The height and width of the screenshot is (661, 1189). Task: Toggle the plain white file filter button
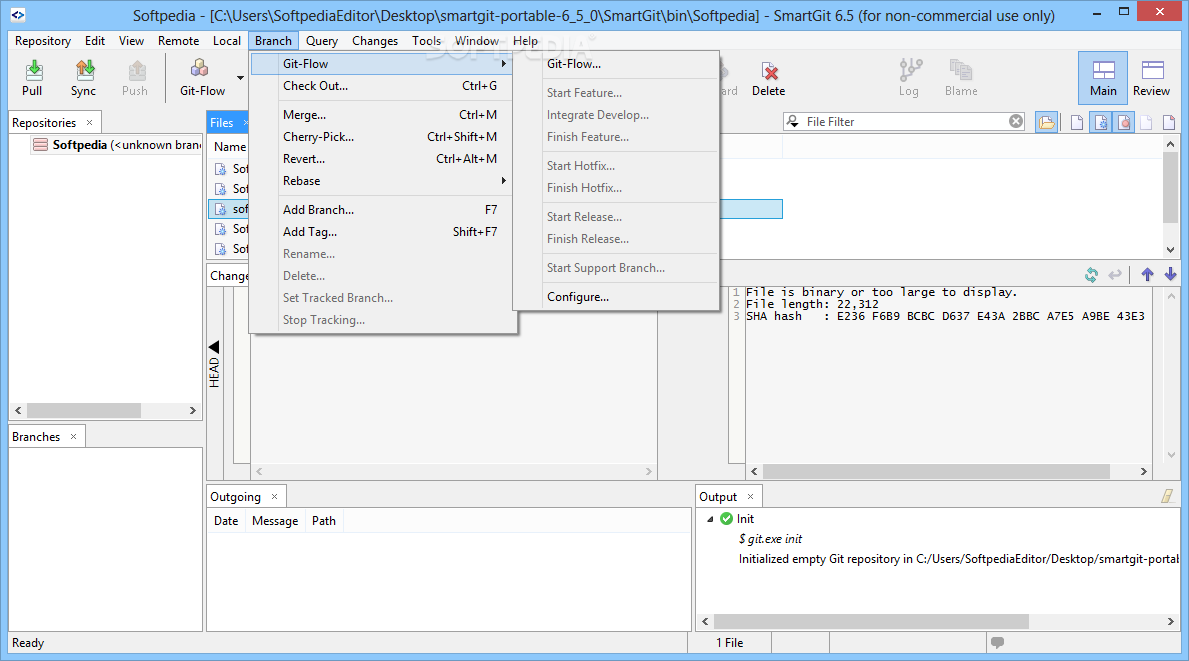1077,122
